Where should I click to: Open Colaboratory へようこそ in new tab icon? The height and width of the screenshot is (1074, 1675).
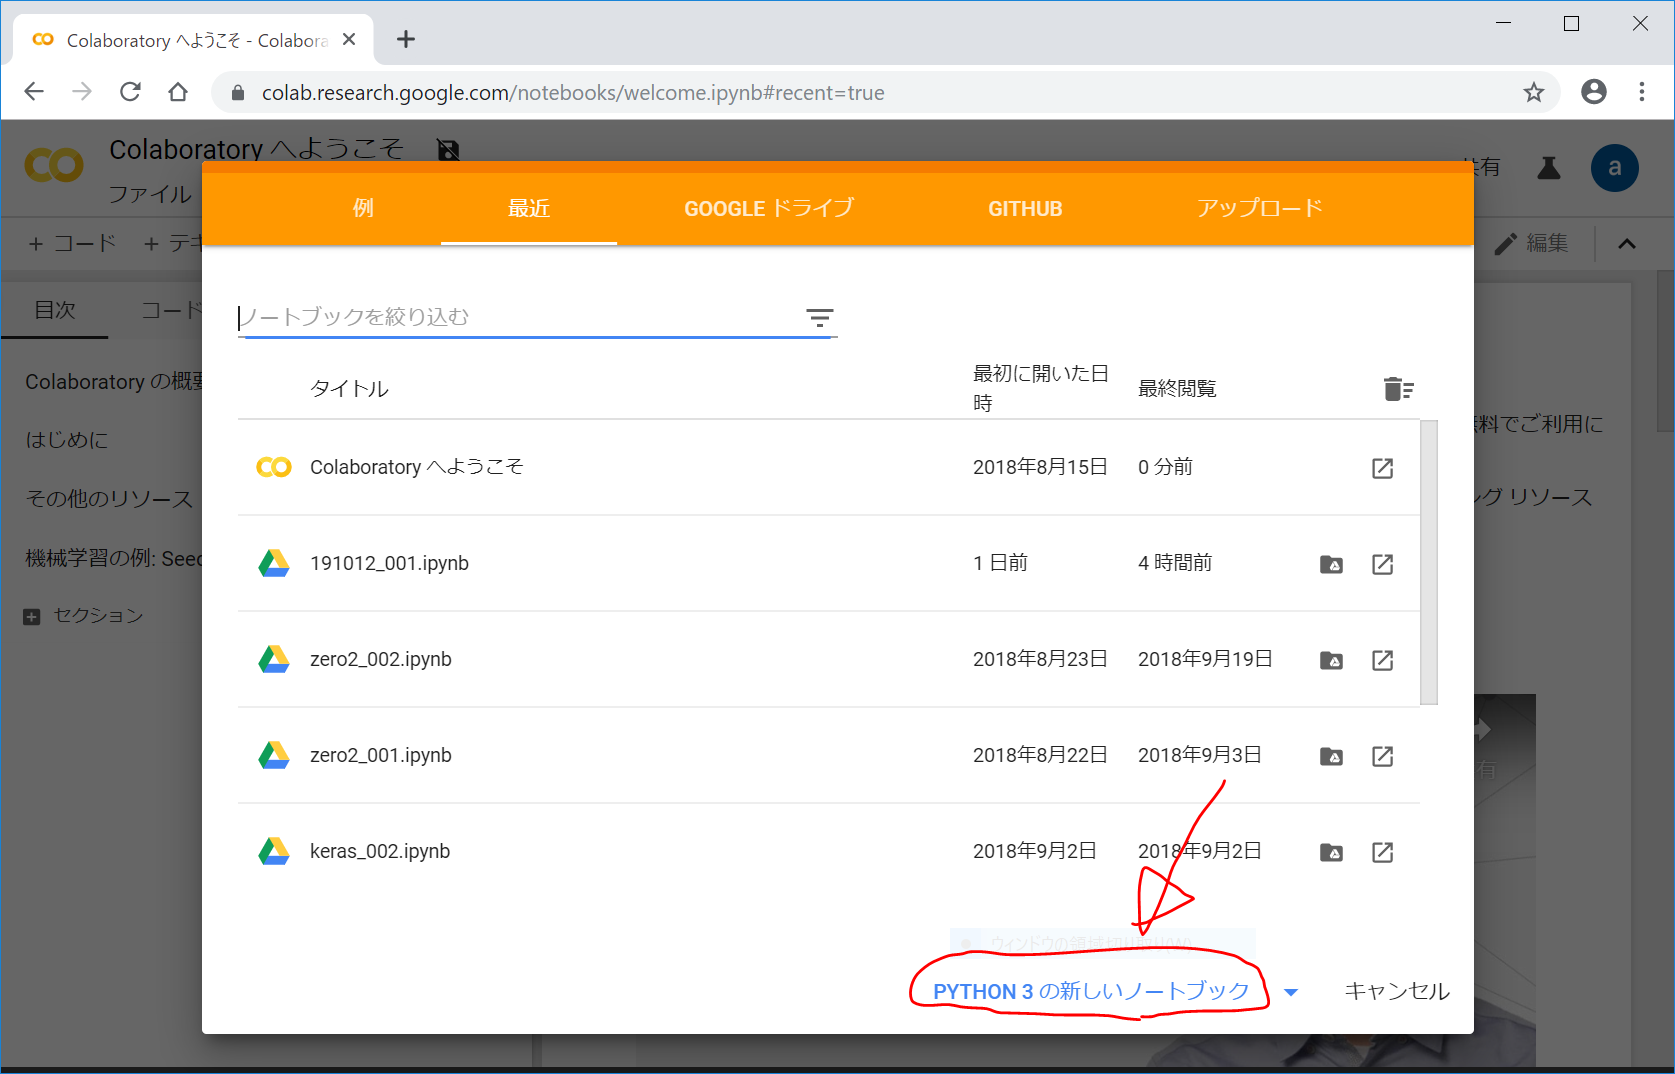(x=1382, y=468)
